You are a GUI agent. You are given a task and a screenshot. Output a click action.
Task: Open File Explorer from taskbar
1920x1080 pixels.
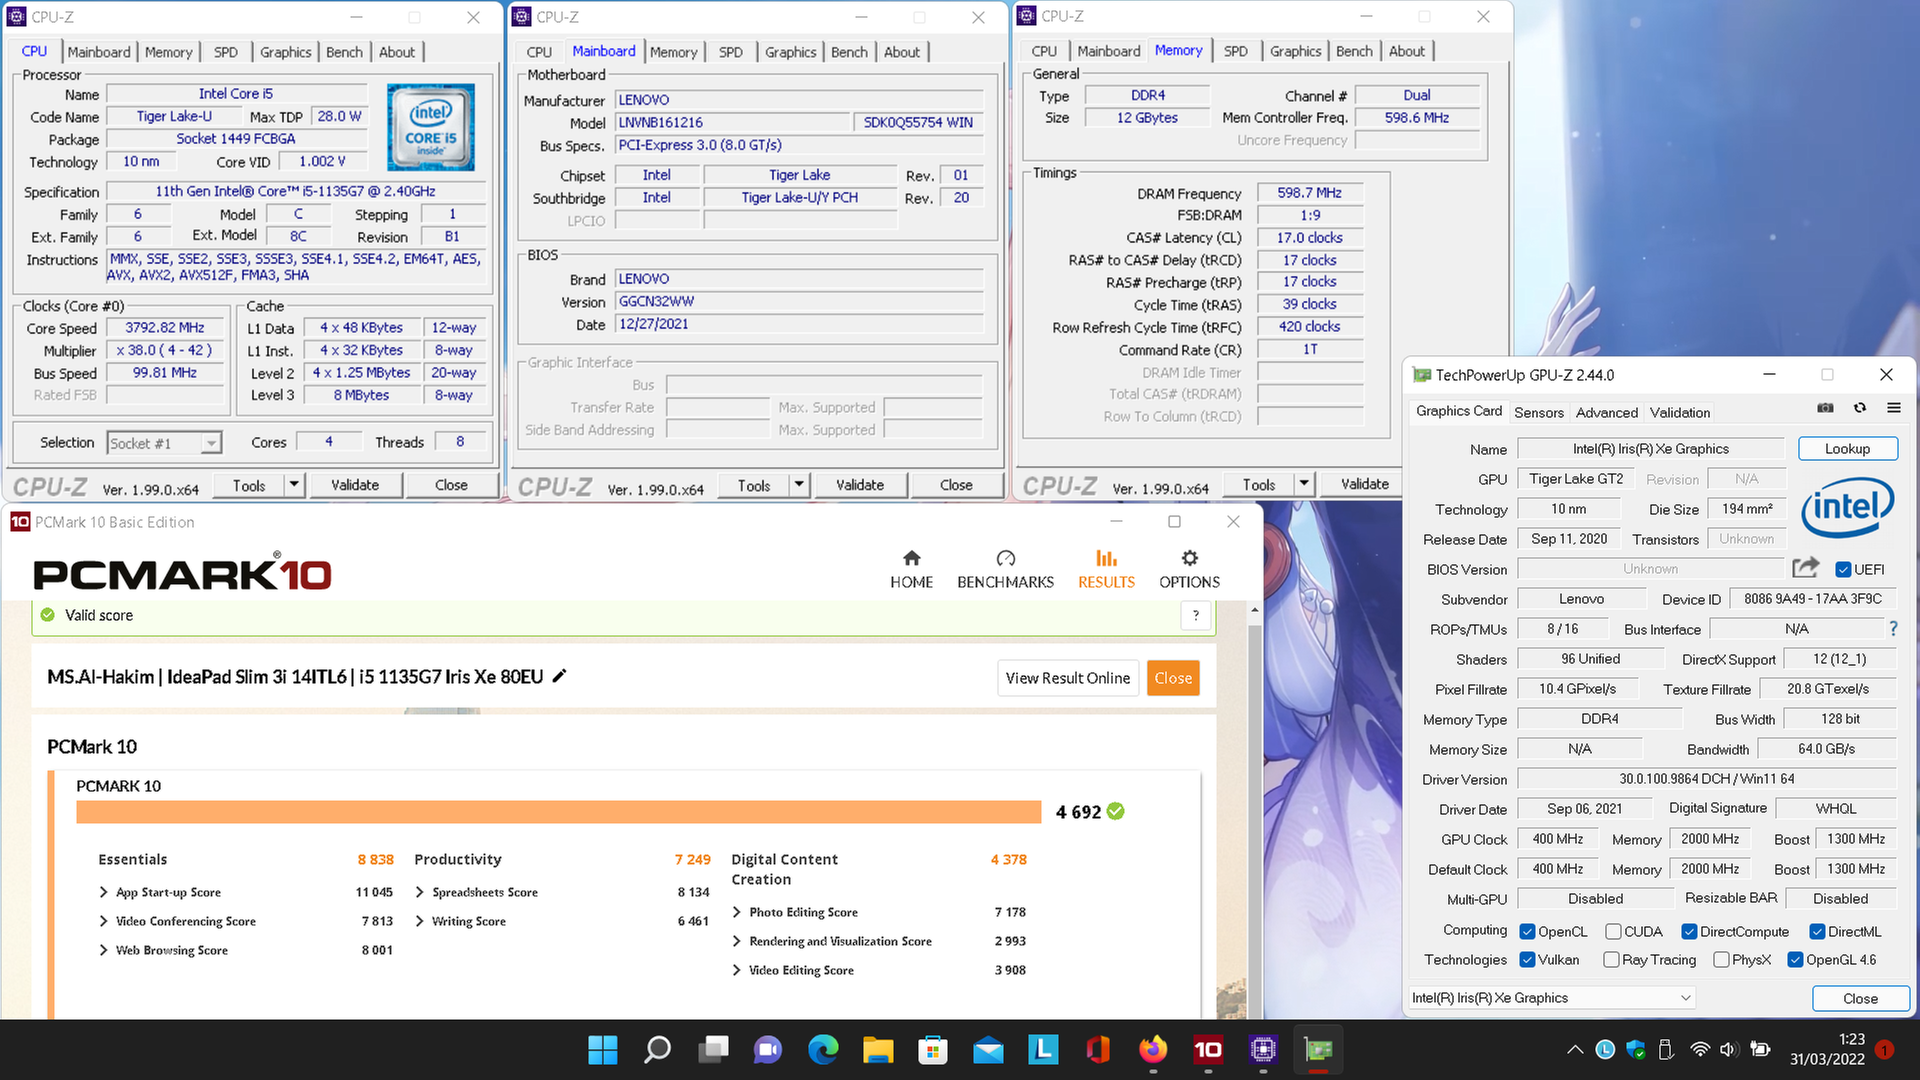[878, 1049]
